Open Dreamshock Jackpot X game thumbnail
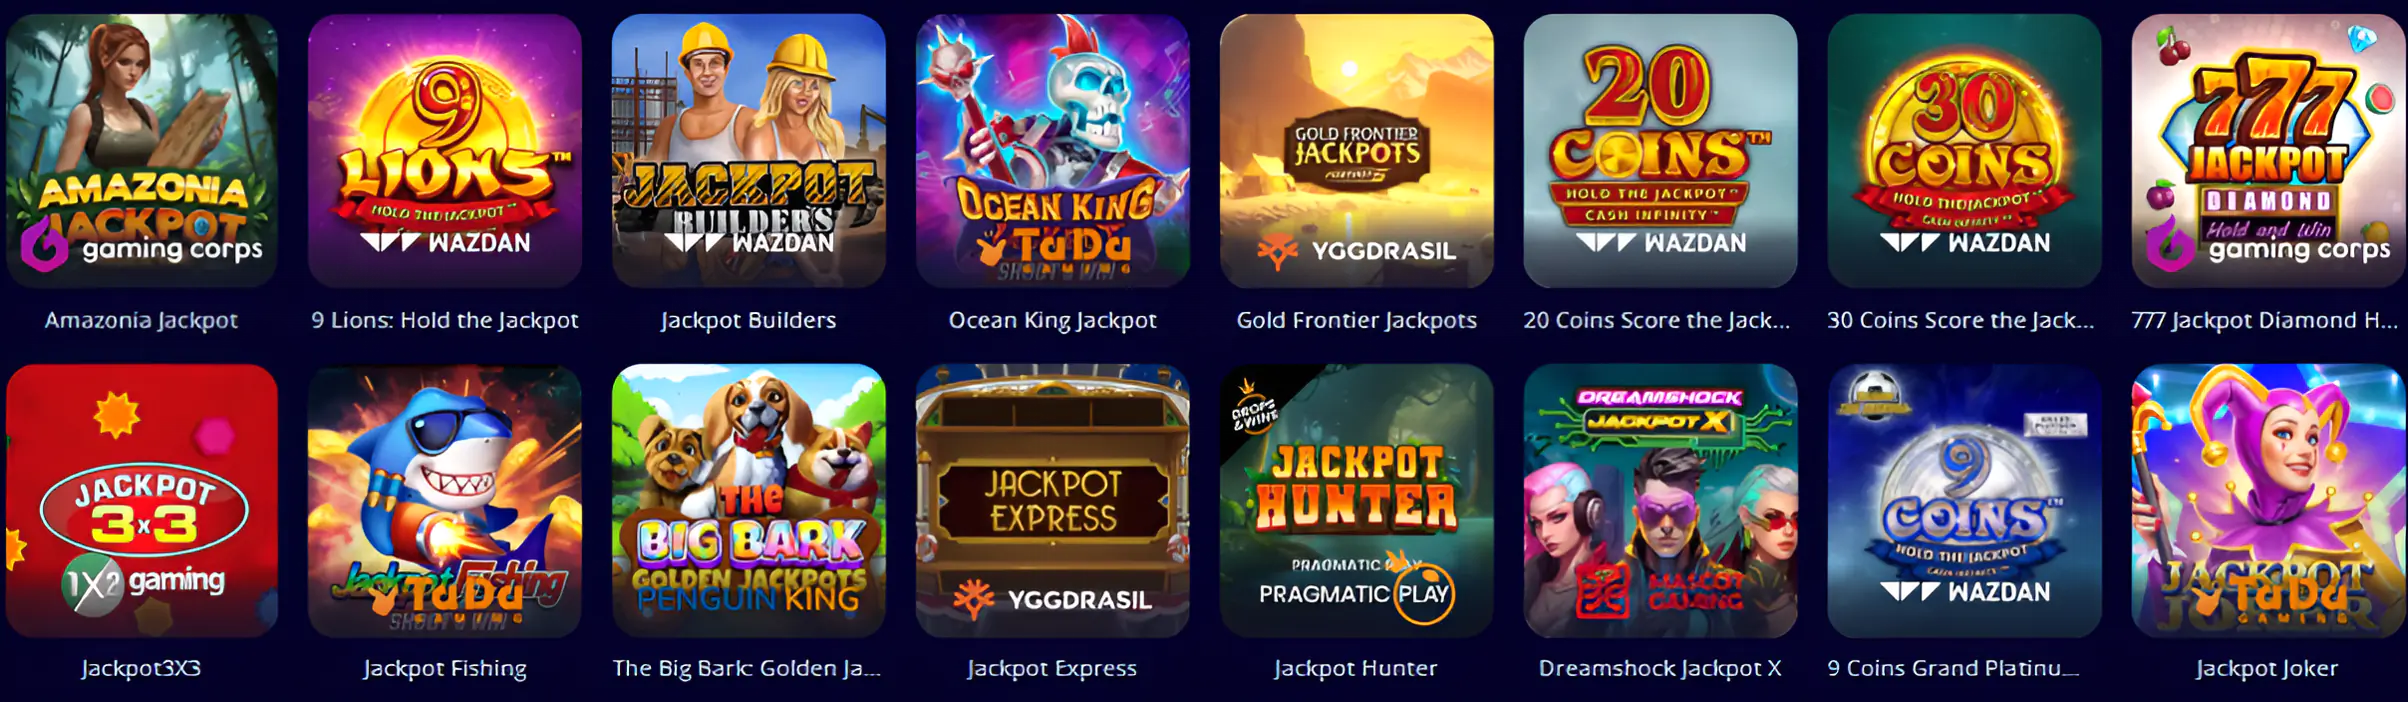Image resolution: width=2408 pixels, height=702 pixels. (x=1661, y=501)
